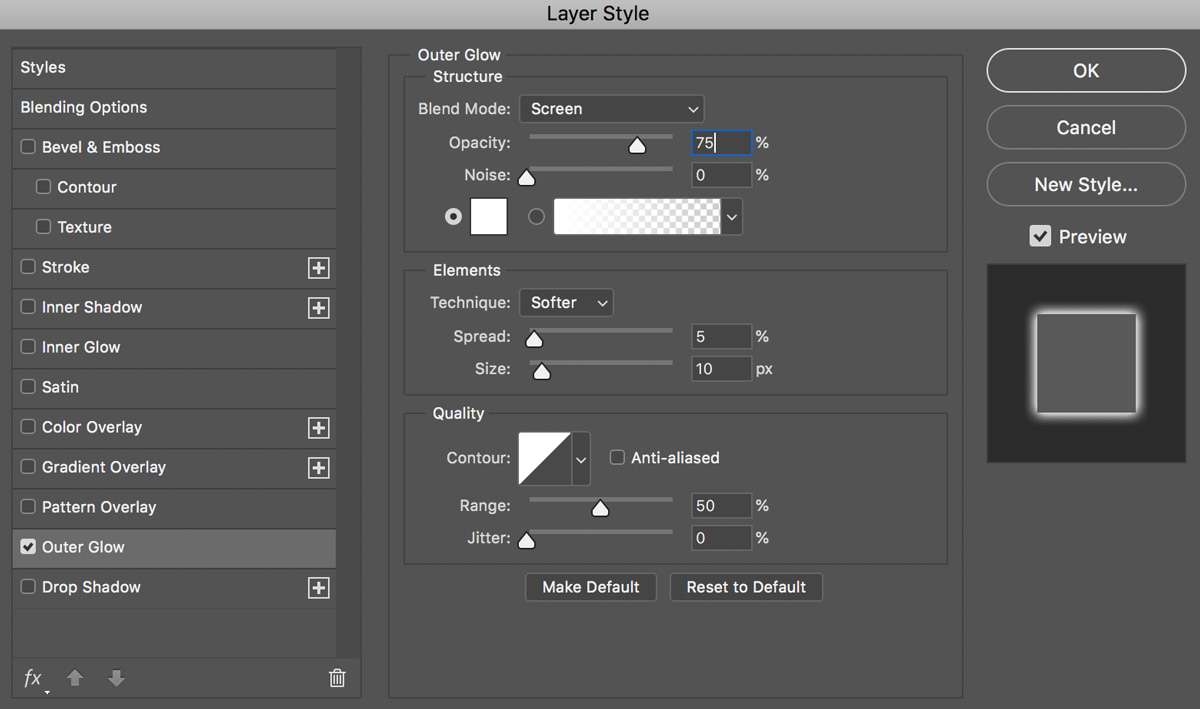This screenshot has height=709, width=1200.
Task: Click the Make Default button
Action: click(x=590, y=587)
